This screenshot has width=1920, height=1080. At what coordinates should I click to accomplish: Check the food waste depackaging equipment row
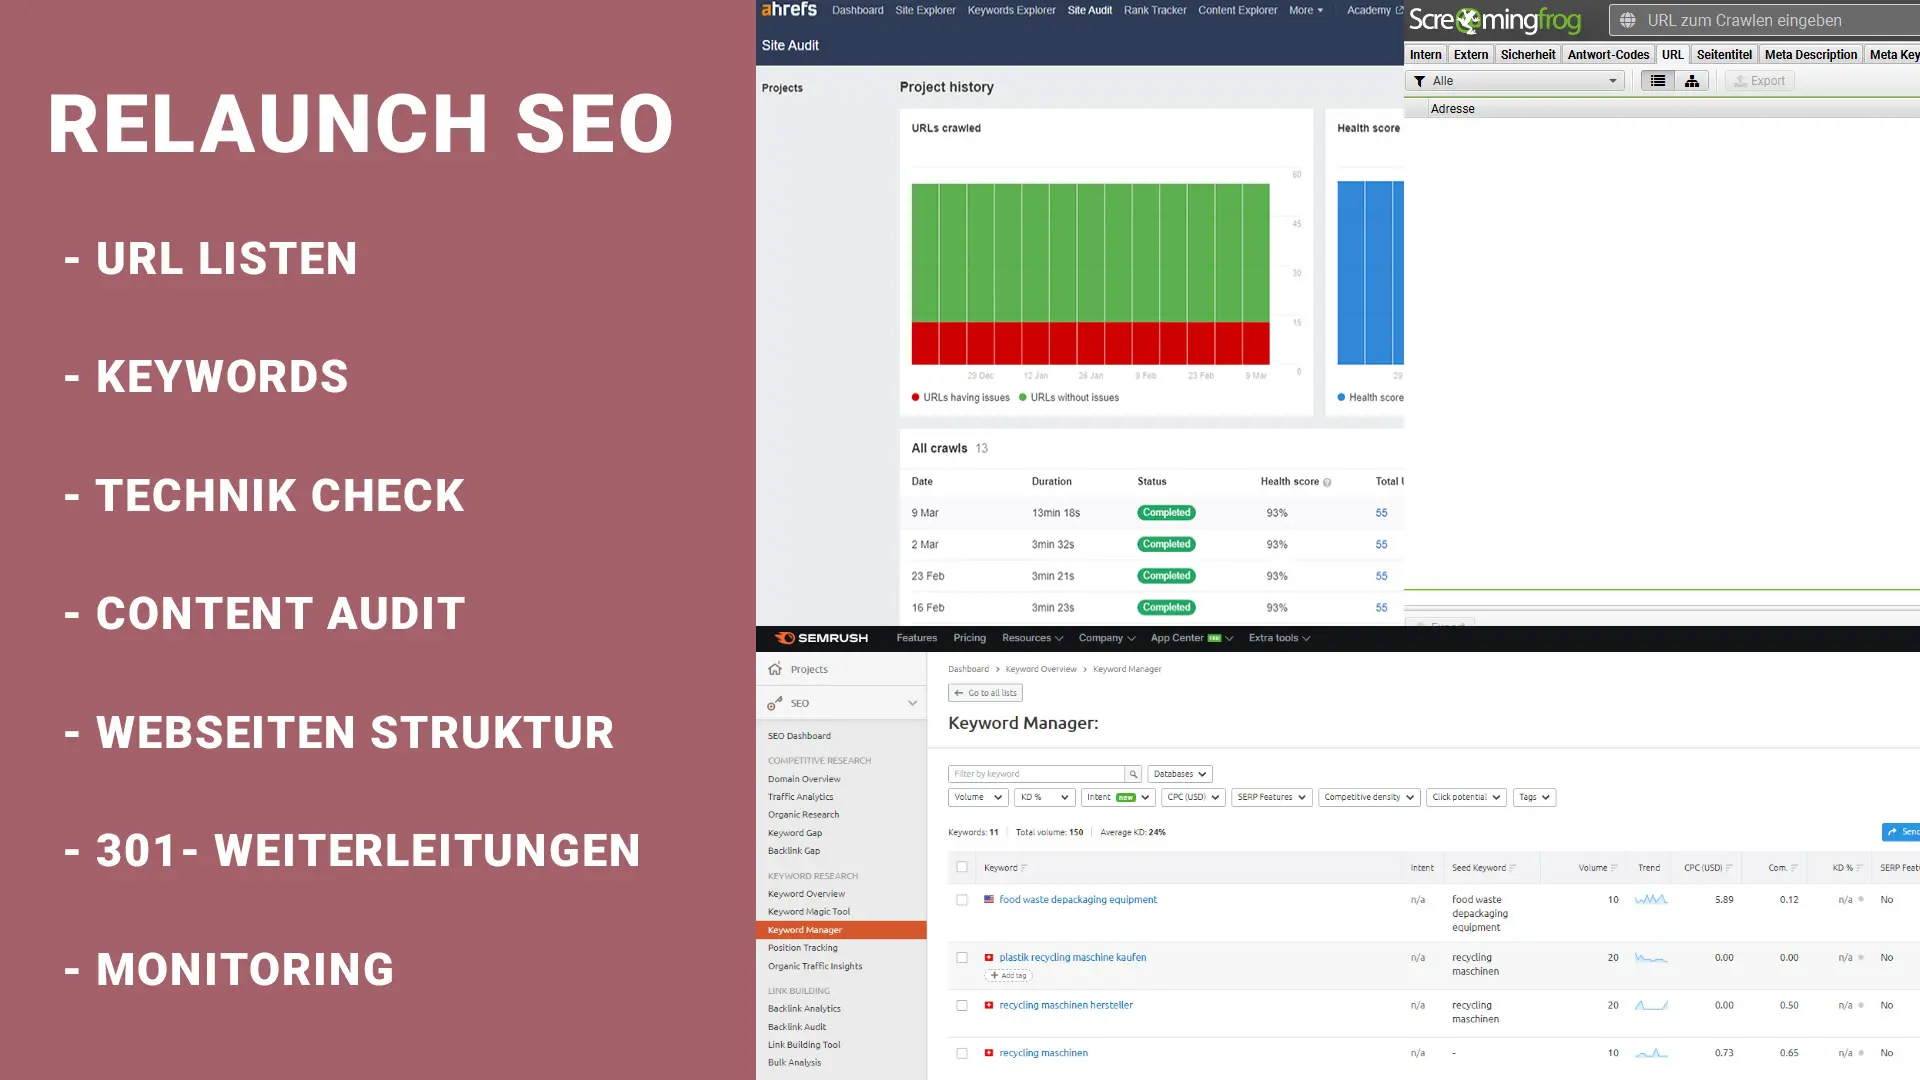962,900
